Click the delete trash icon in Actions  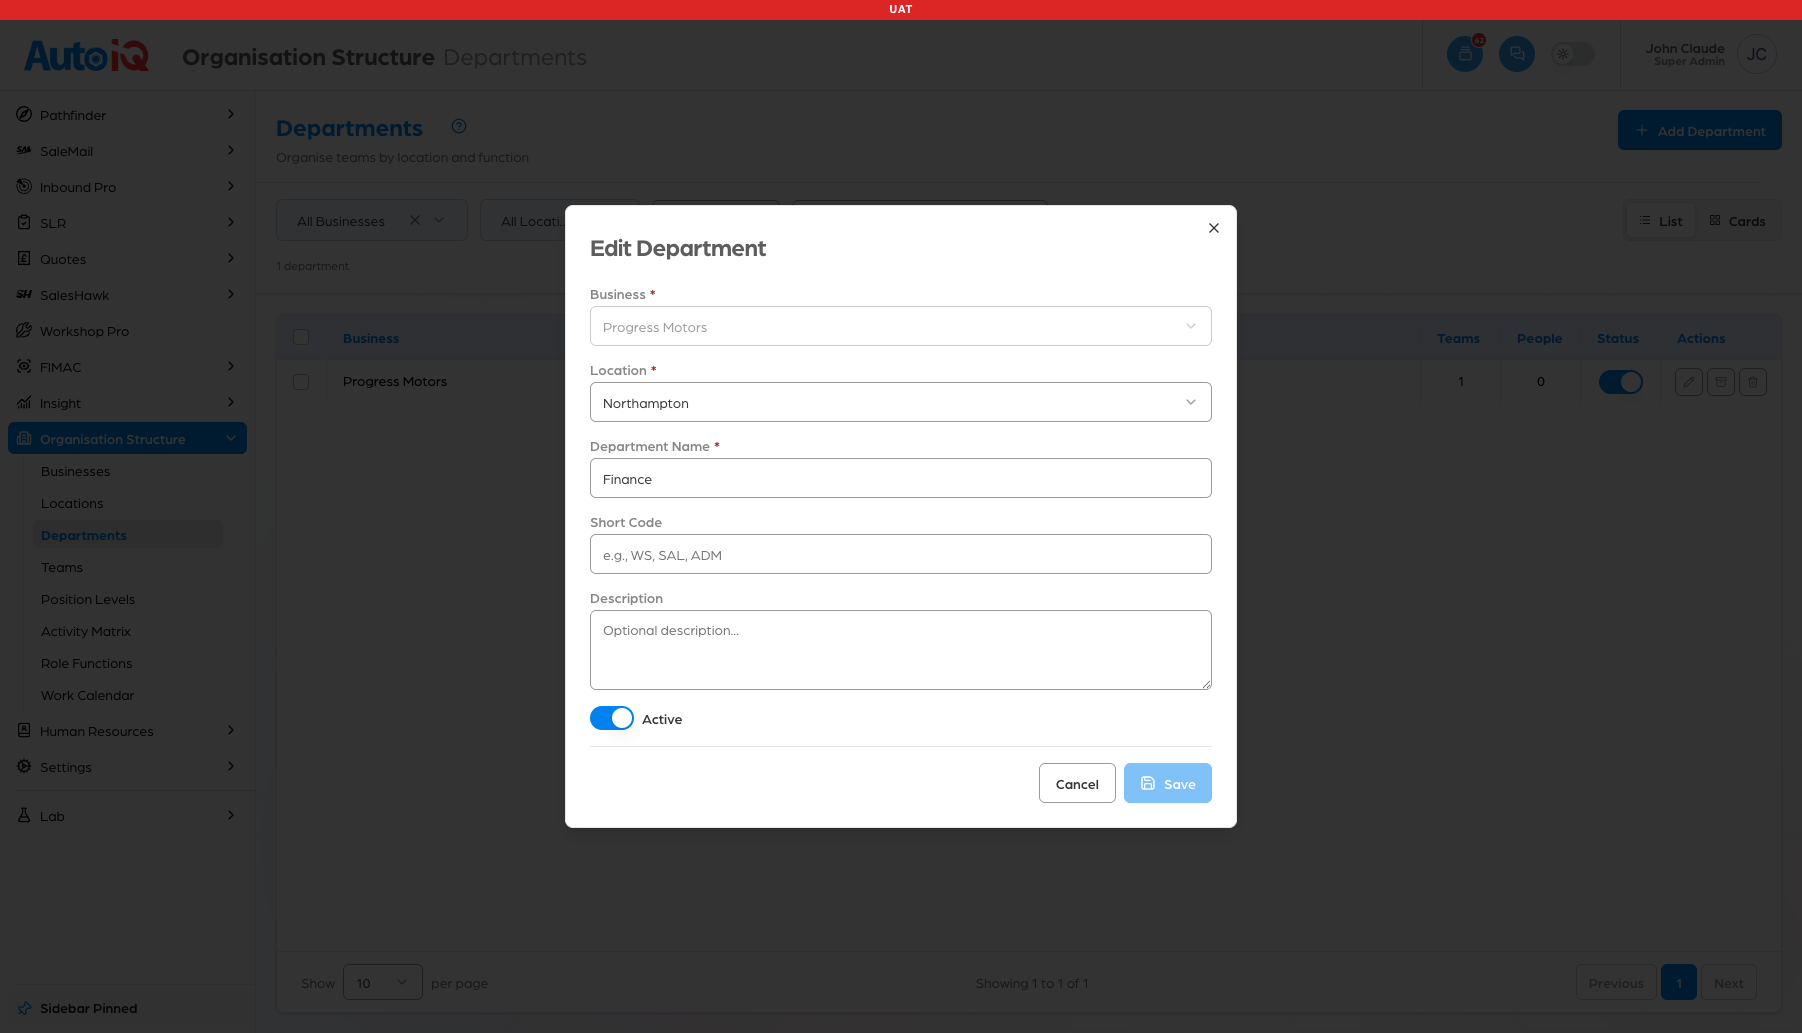pos(1753,382)
